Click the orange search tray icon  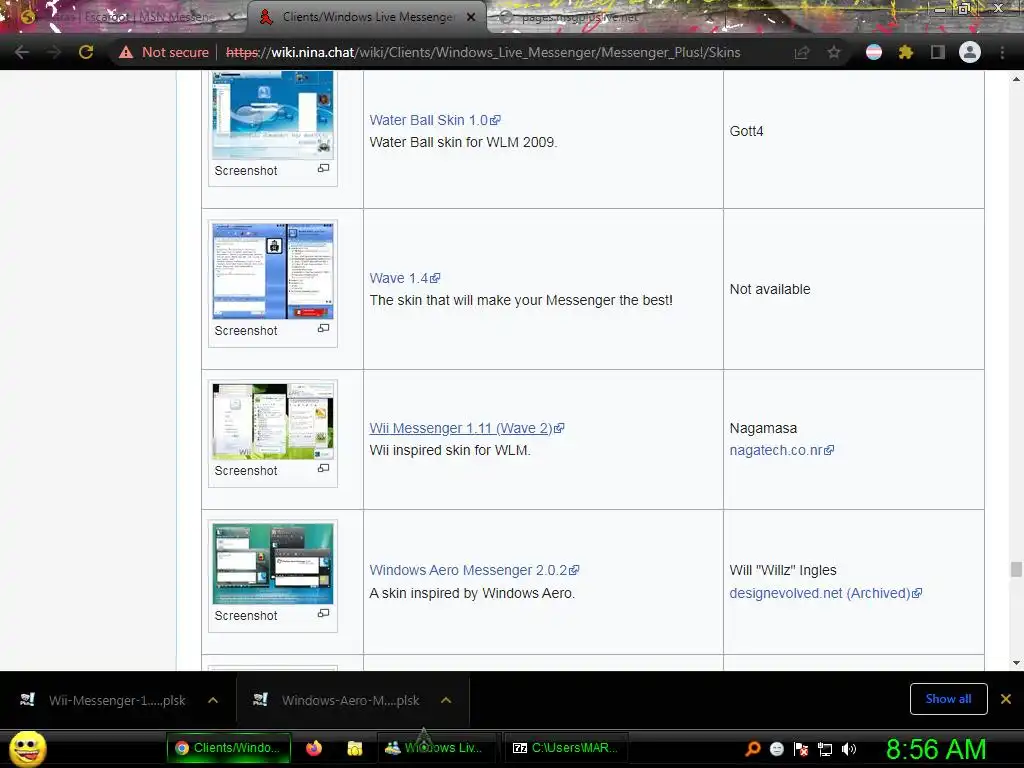coord(753,748)
